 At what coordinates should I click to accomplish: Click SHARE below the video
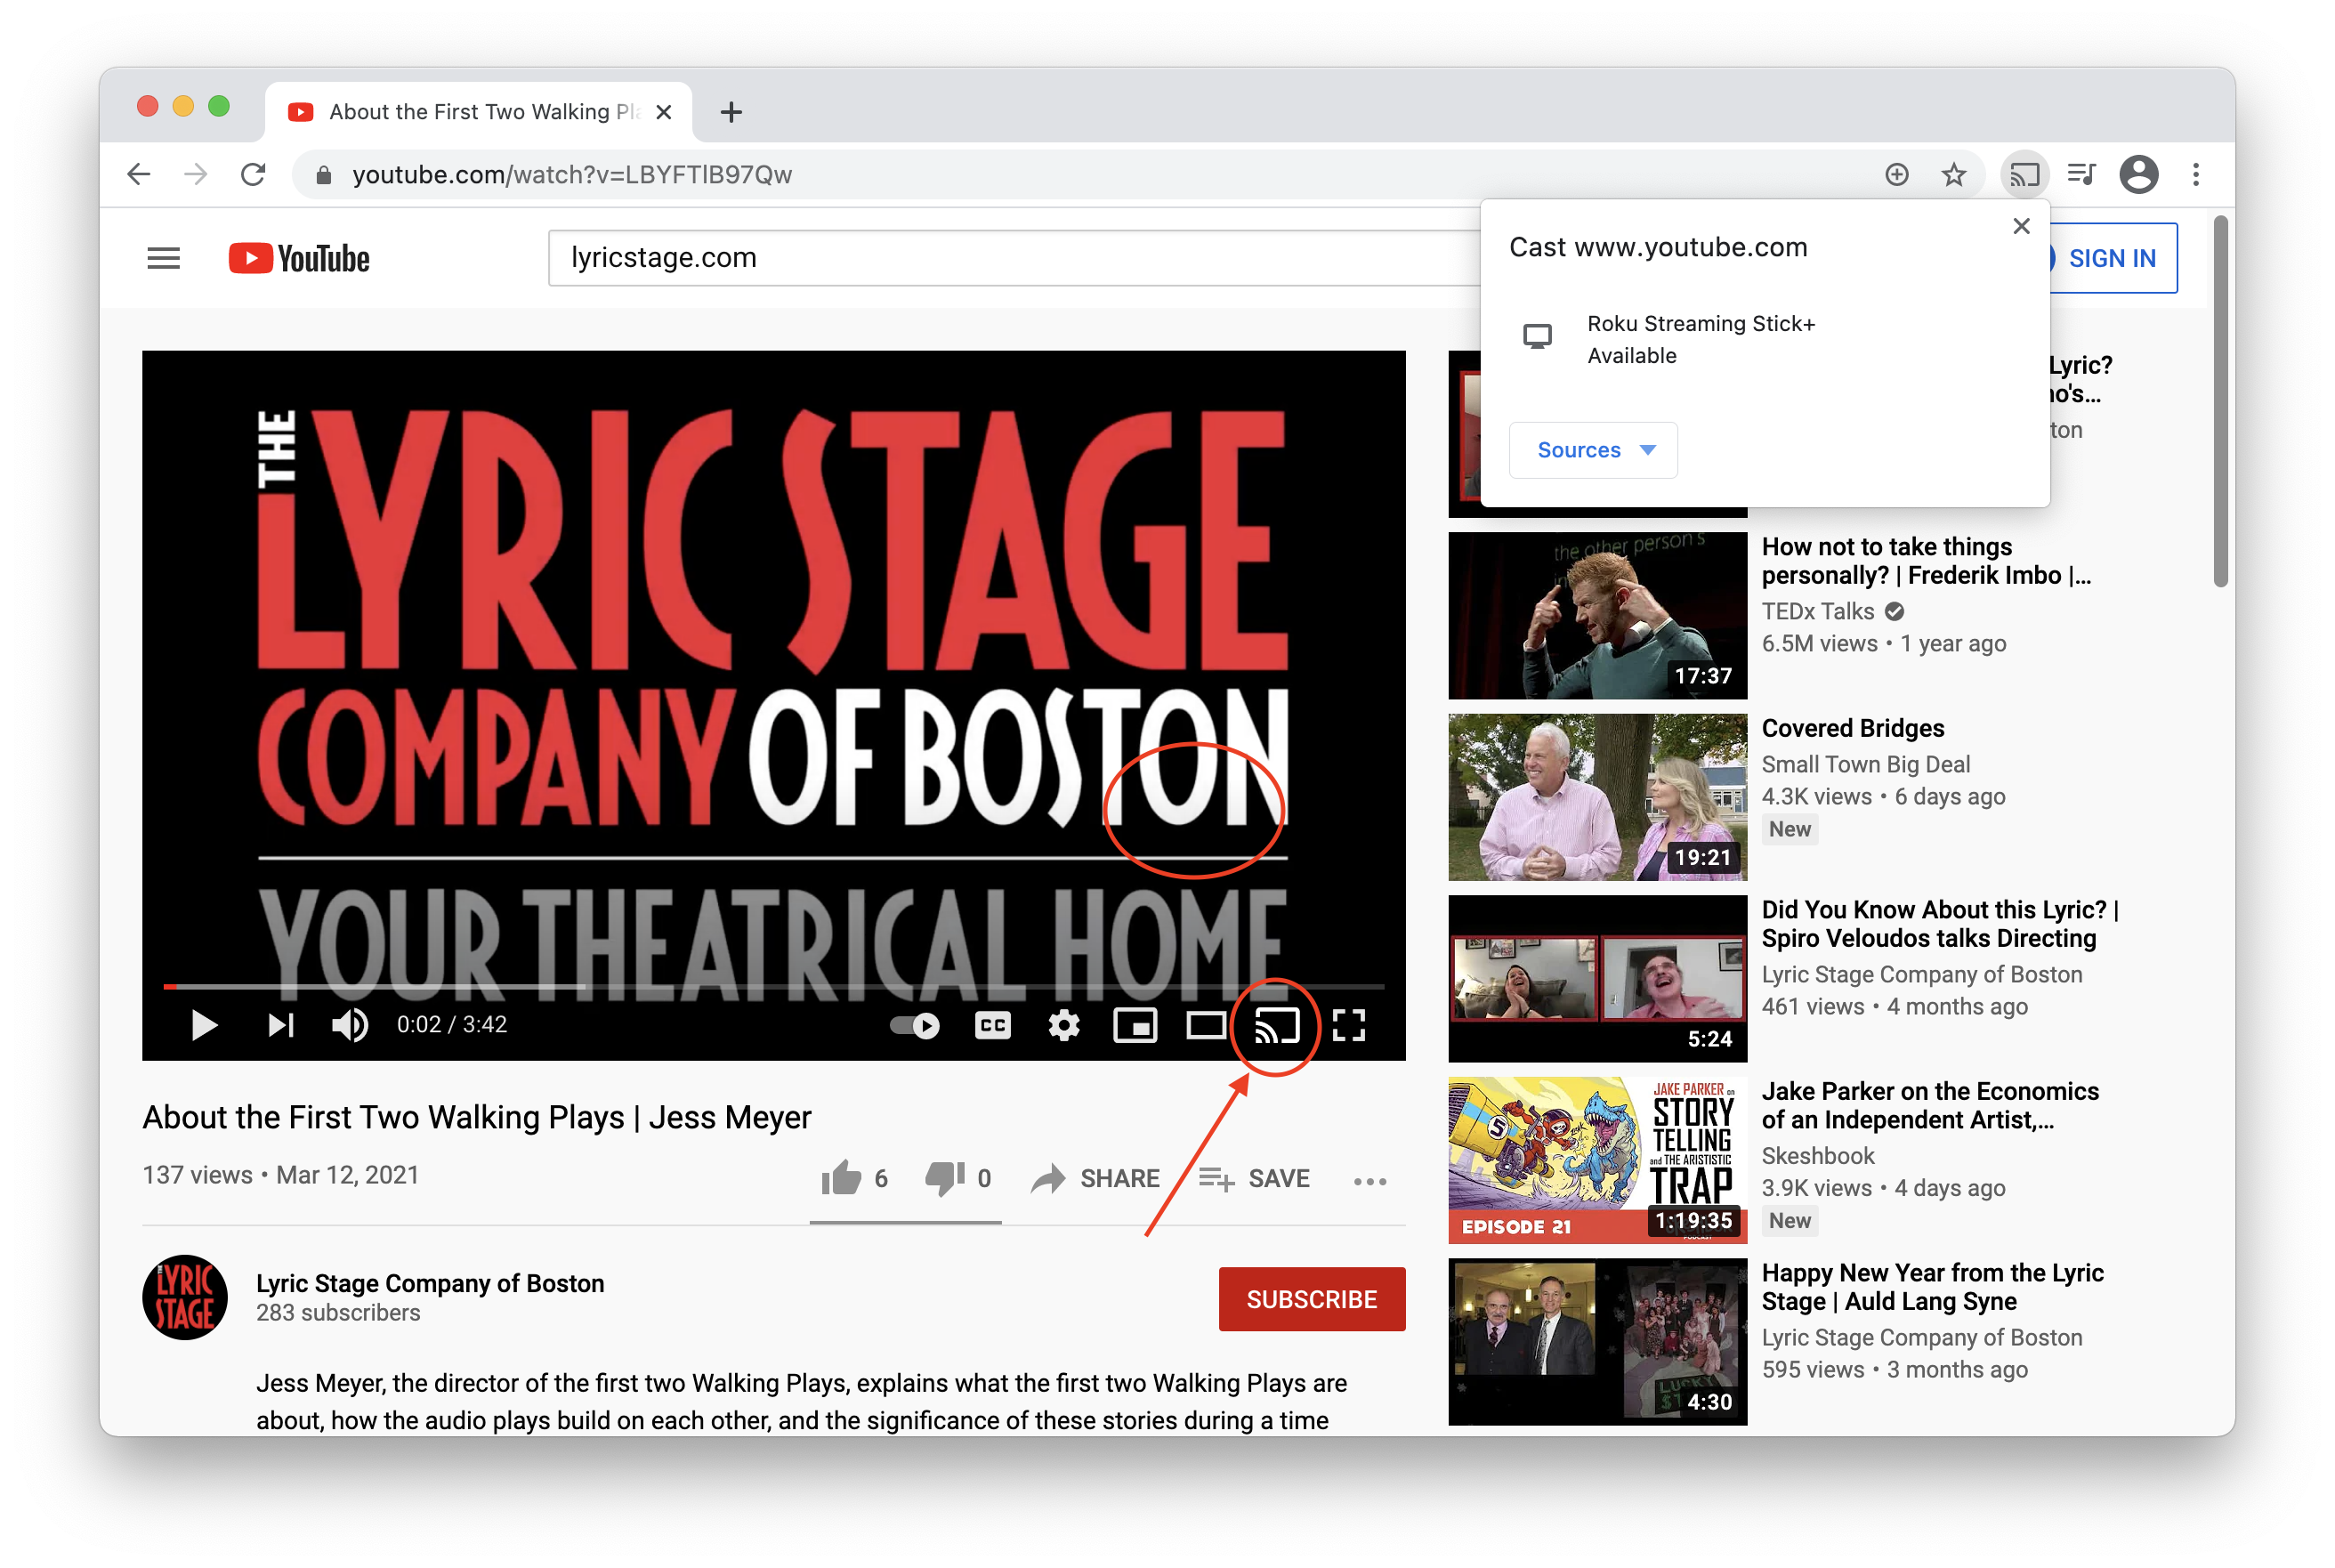click(x=1096, y=1179)
